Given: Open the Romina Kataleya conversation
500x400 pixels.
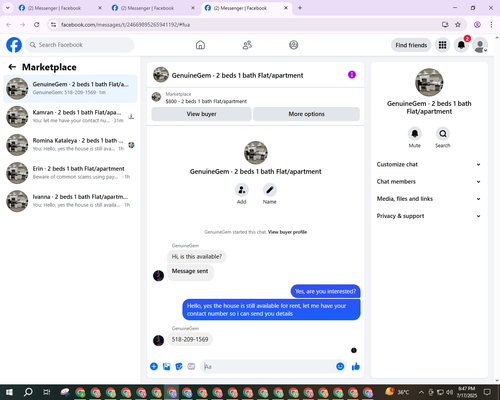Looking at the screenshot, I should click(70, 145).
